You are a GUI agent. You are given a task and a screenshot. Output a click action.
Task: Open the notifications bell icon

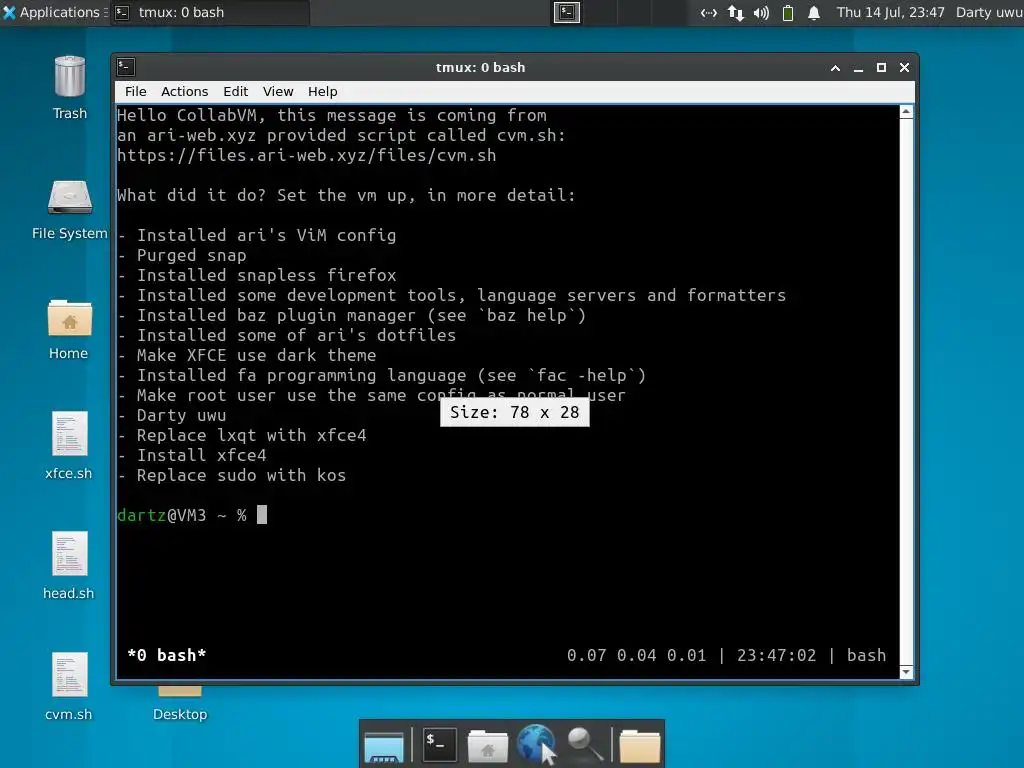(814, 12)
